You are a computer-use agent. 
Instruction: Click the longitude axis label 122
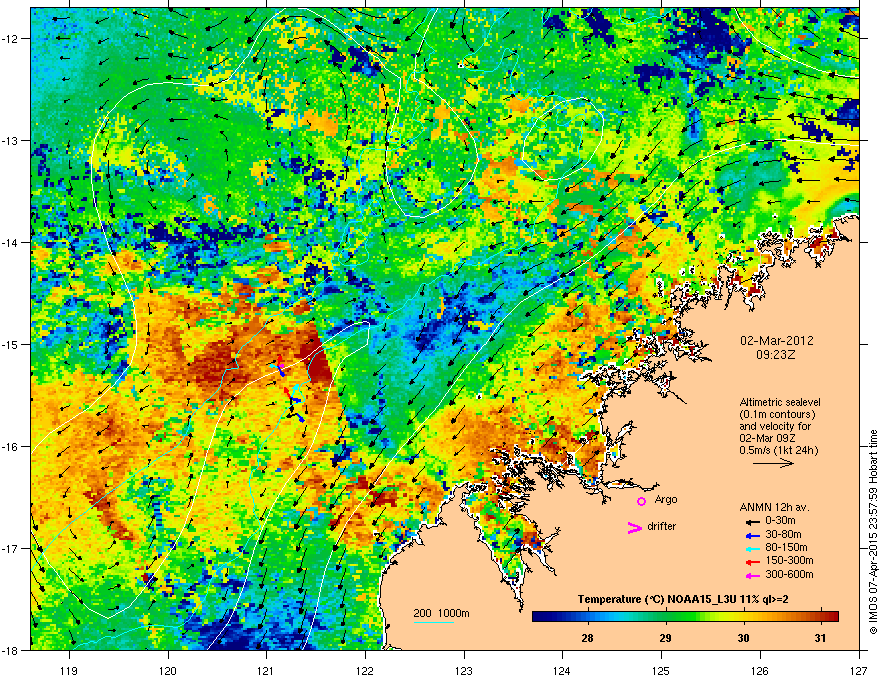(x=365, y=671)
